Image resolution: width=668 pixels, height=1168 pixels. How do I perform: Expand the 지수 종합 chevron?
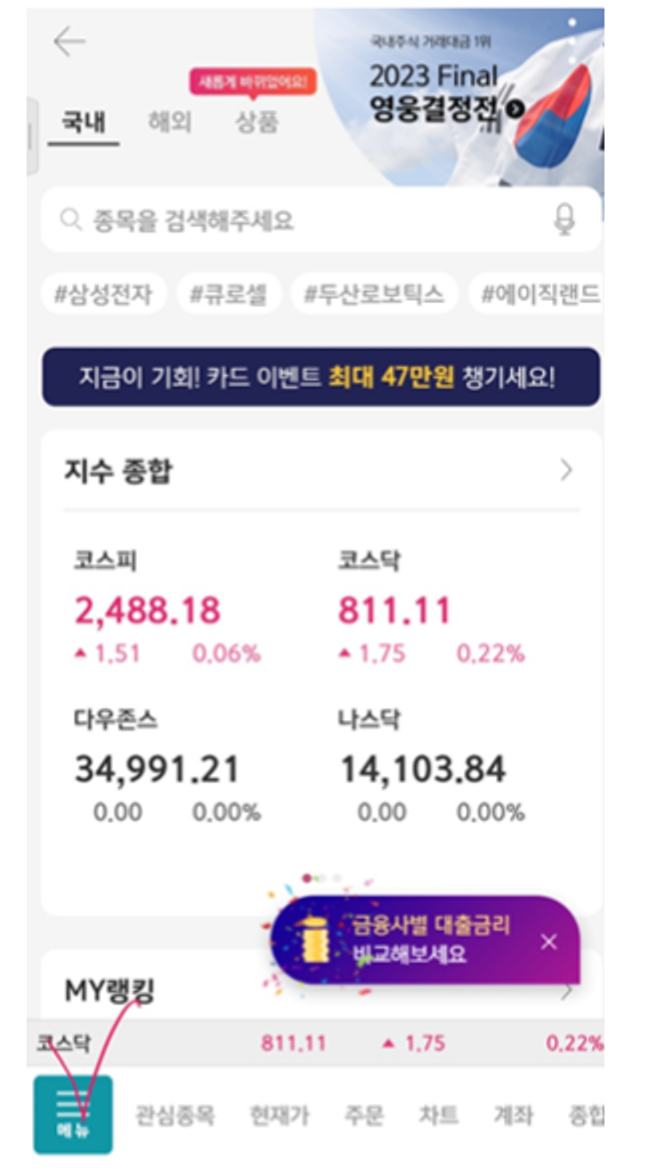(x=566, y=470)
